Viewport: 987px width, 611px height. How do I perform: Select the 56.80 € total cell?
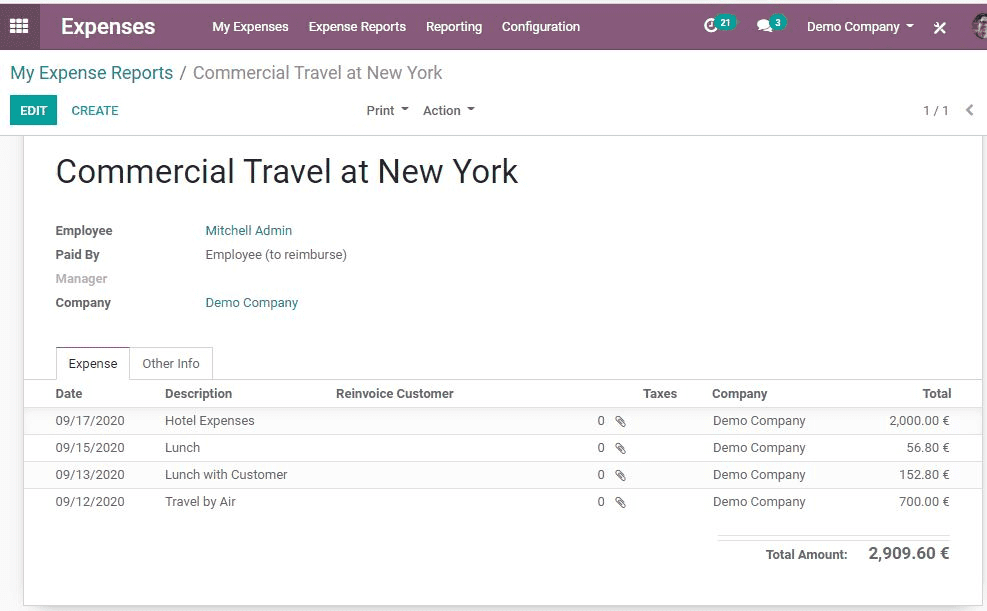click(x=928, y=447)
